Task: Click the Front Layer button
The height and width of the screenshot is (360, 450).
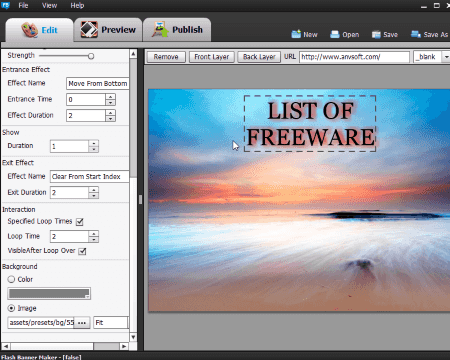Action: coord(212,57)
